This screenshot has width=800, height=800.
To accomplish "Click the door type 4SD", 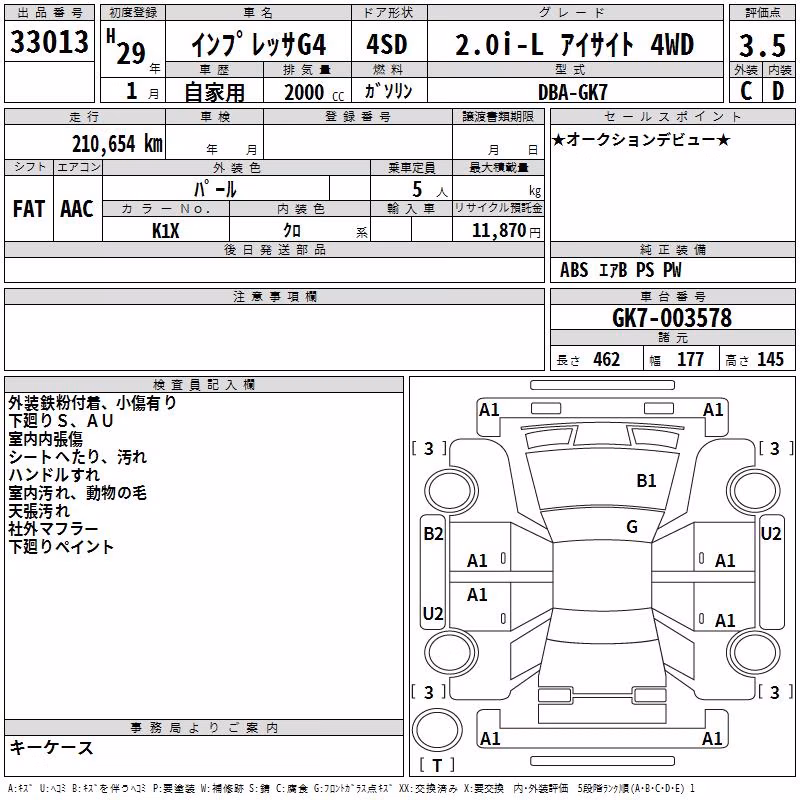I will 387,44.
